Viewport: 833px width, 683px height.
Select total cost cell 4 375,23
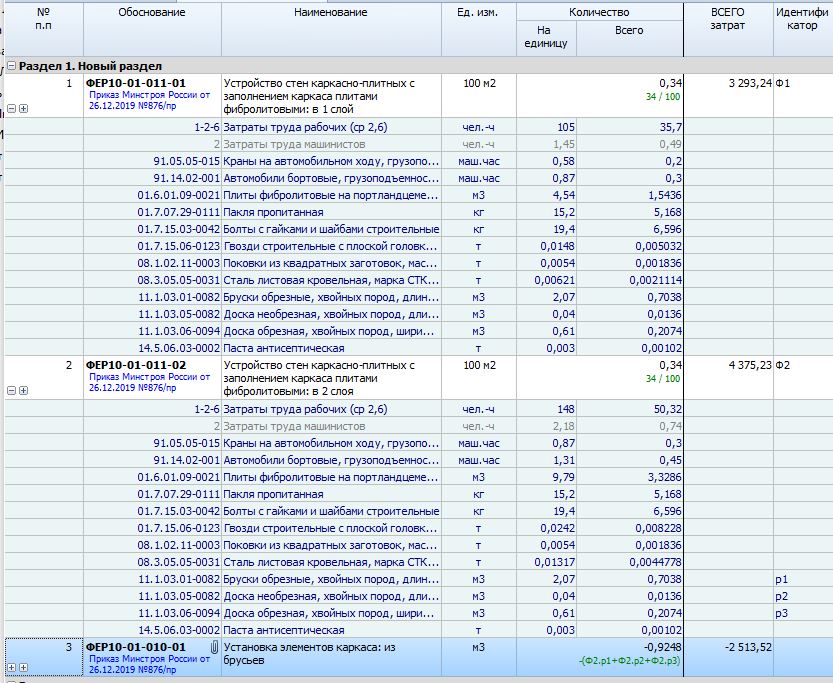click(x=750, y=365)
